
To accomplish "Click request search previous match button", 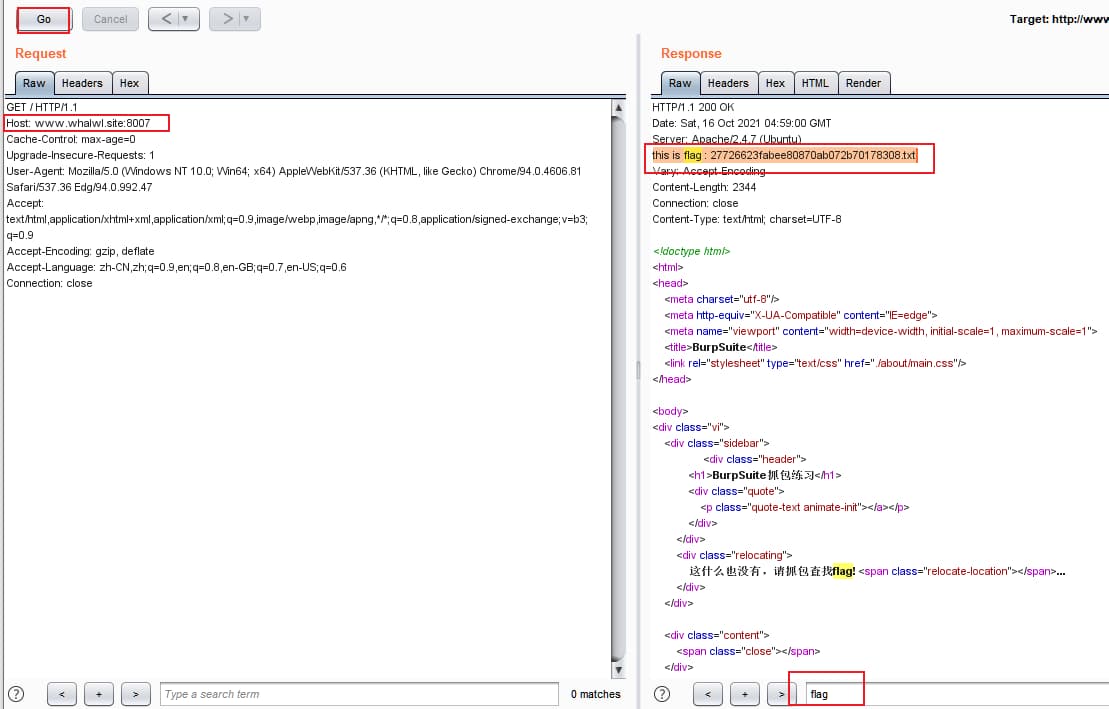I will click(x=62, y=694).
